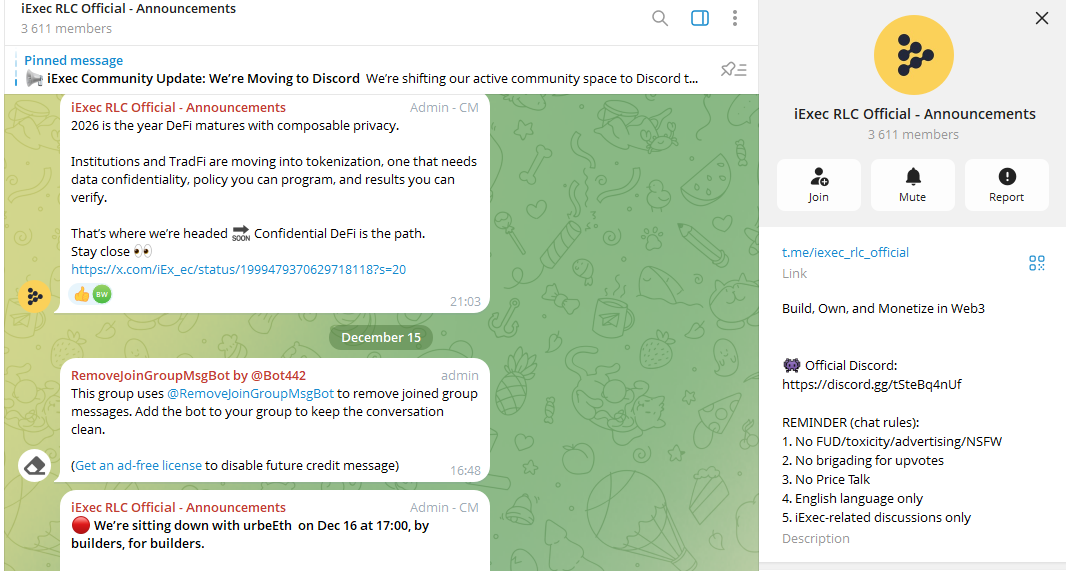The height and width of the screenshot is (571, 1066).
Task: Toggle the right info sidebar panel
Action: (700, 18)
